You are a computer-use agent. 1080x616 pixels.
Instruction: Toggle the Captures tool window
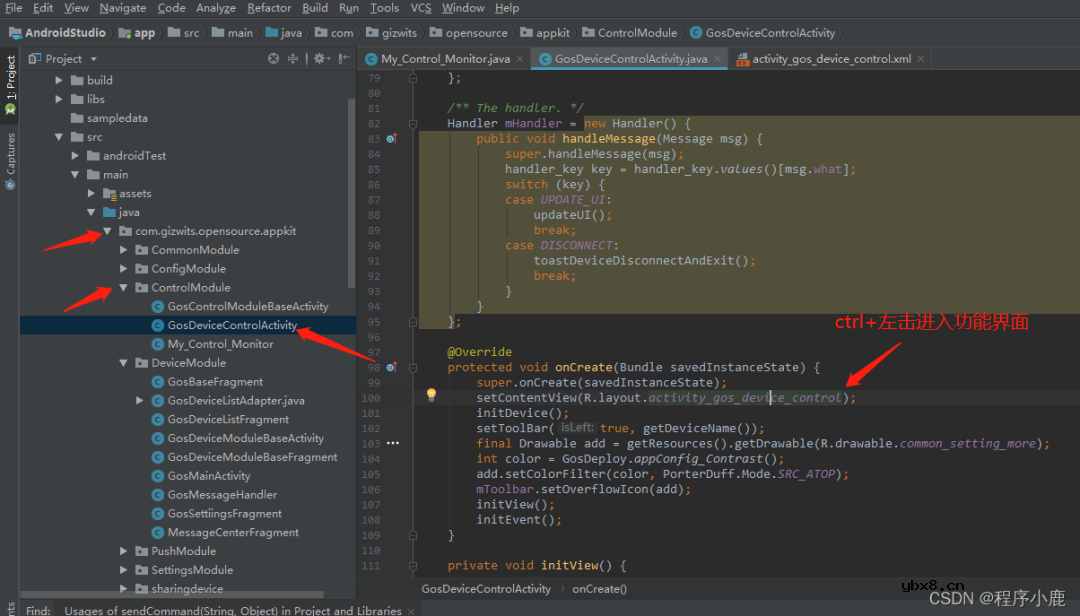coord(10,156)
